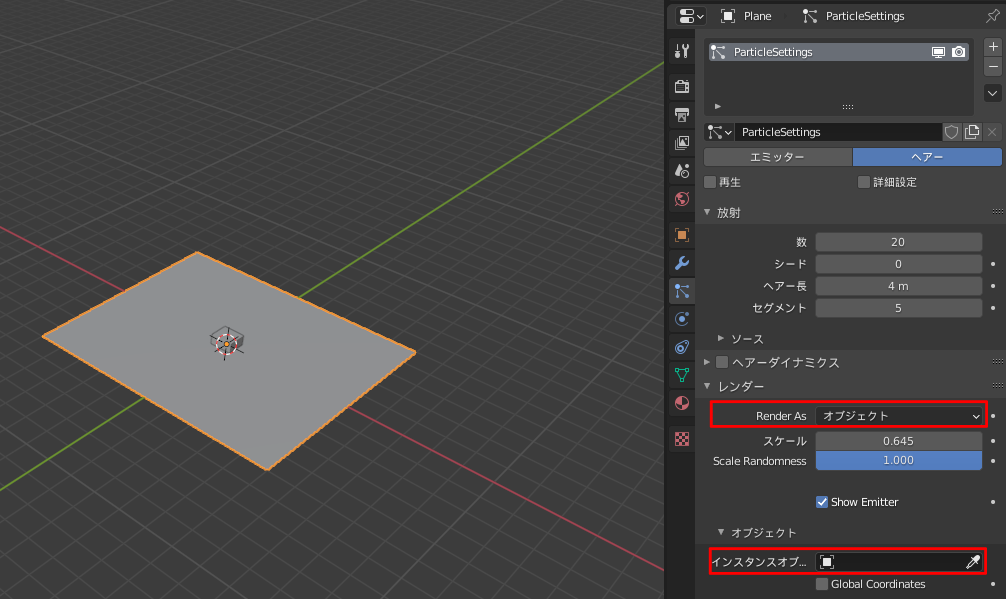Switch particle type to エミッター
This screenshot has height=599, width=1006.
point(778,157)
